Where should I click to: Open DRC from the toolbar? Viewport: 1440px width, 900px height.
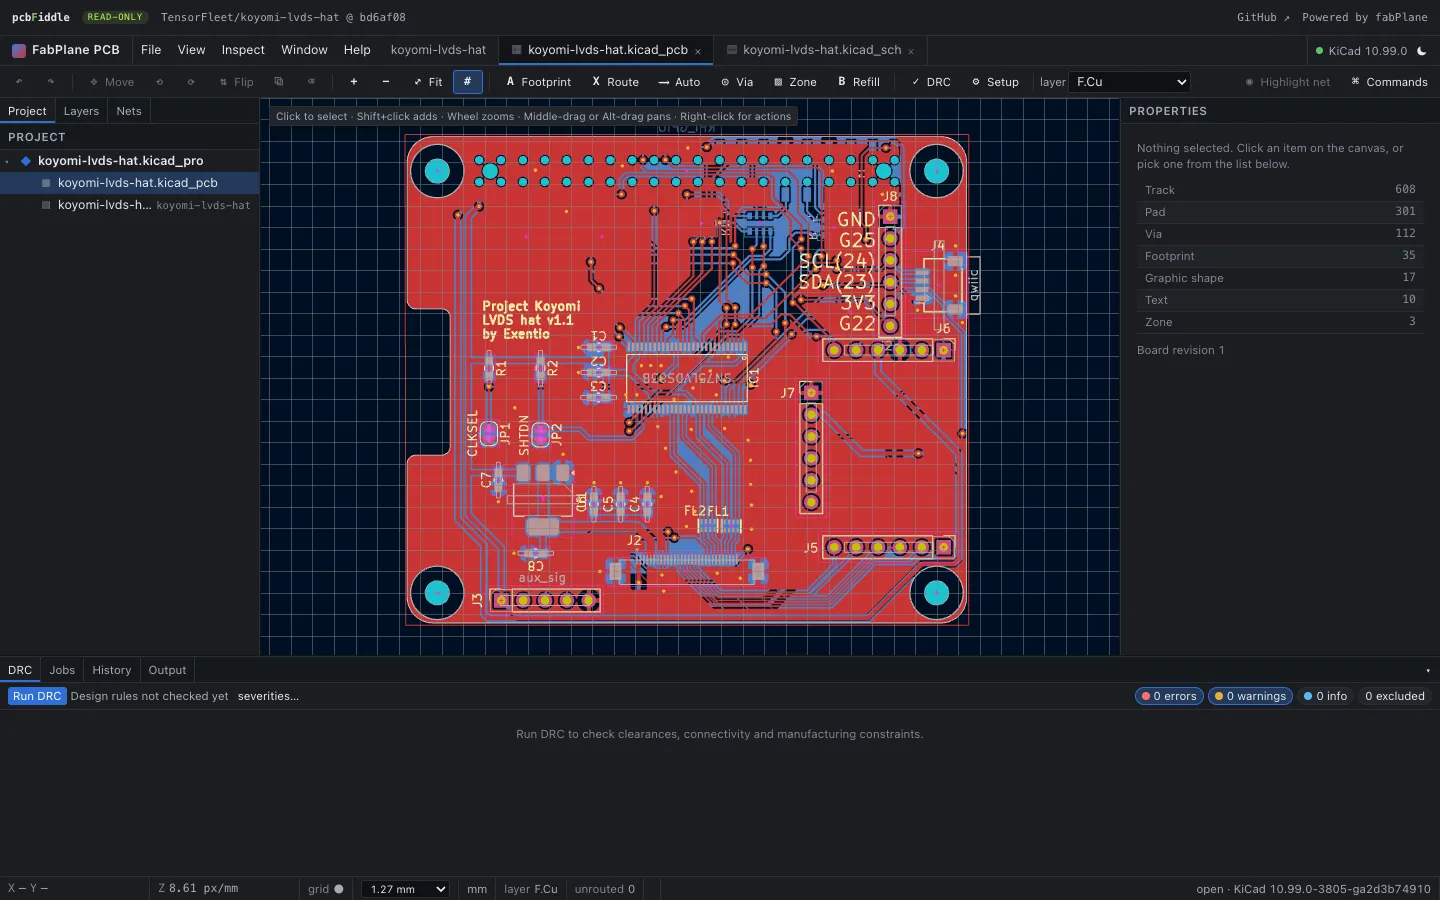click(931, 82)
